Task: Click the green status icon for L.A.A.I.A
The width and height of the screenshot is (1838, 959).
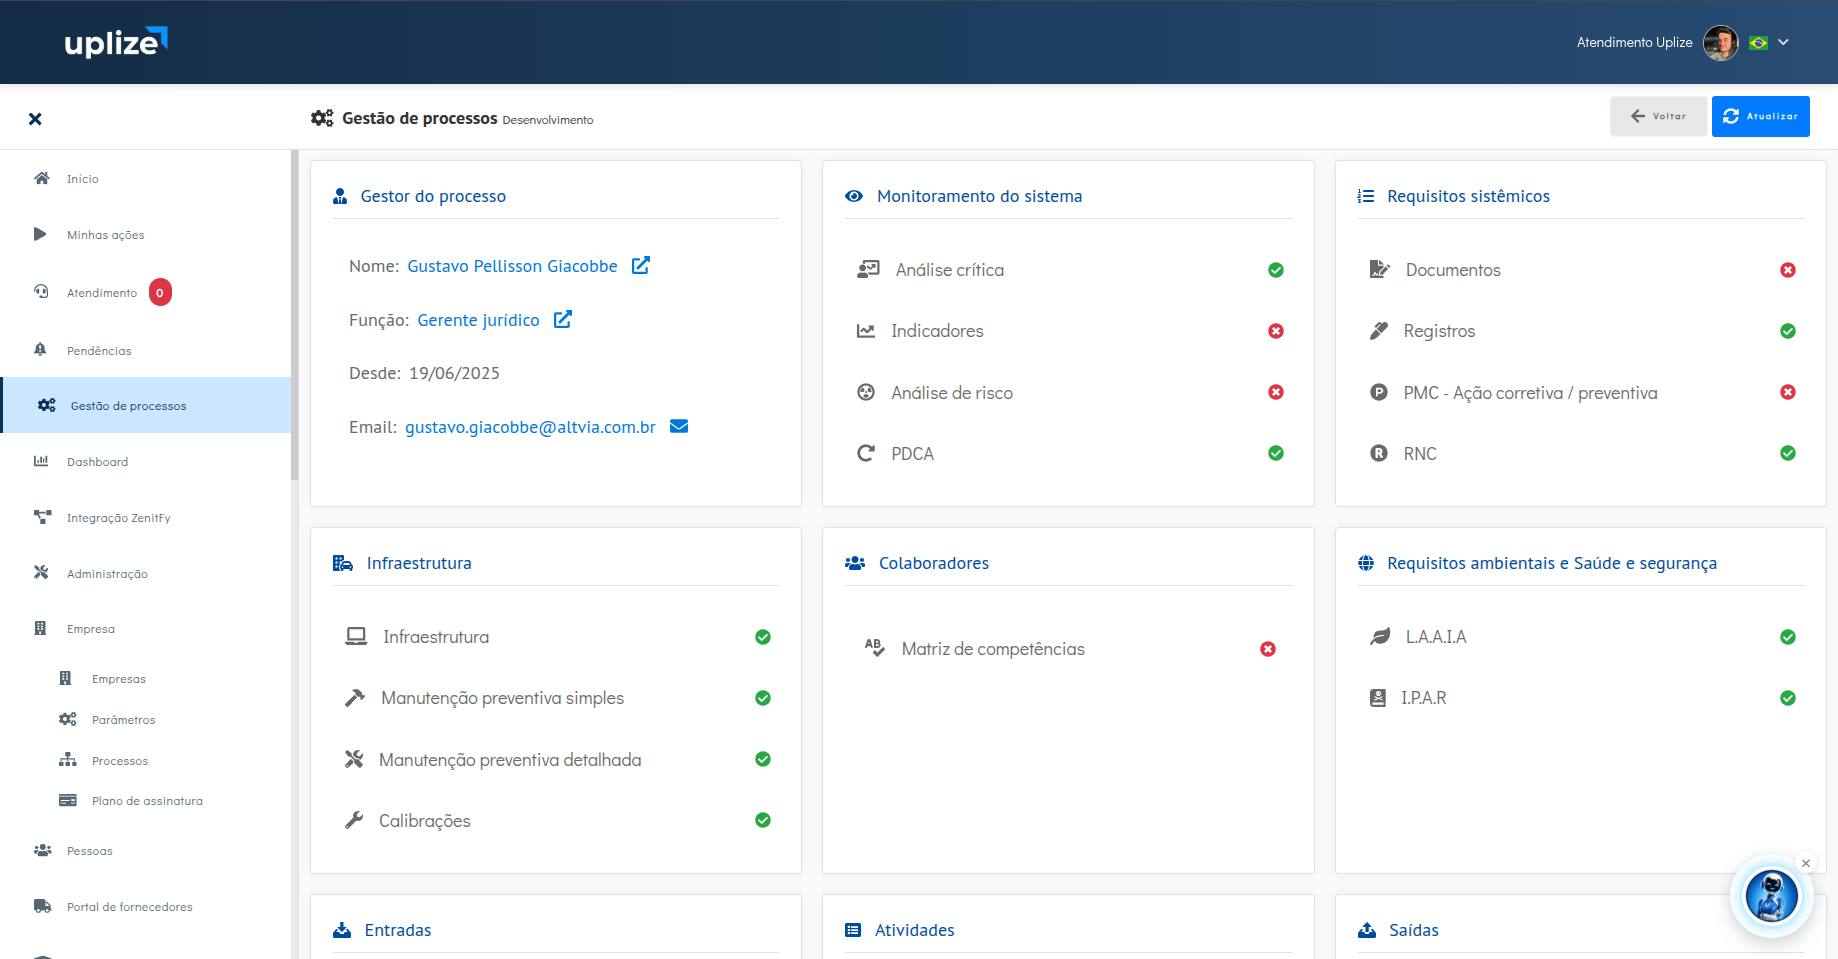Action: pyautogui.click(x=1788, y=637)
